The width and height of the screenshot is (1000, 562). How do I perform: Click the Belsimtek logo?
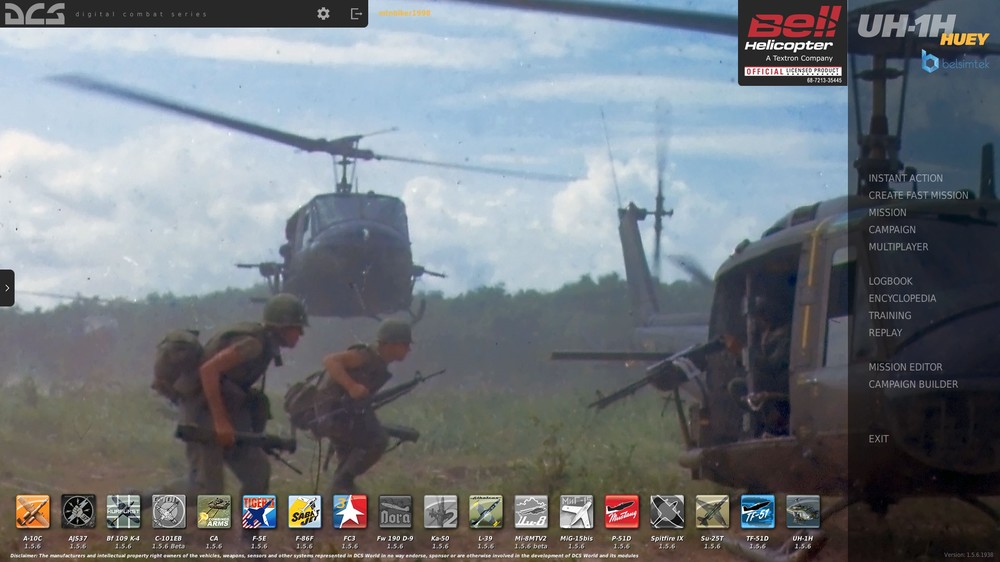(955, 62)
